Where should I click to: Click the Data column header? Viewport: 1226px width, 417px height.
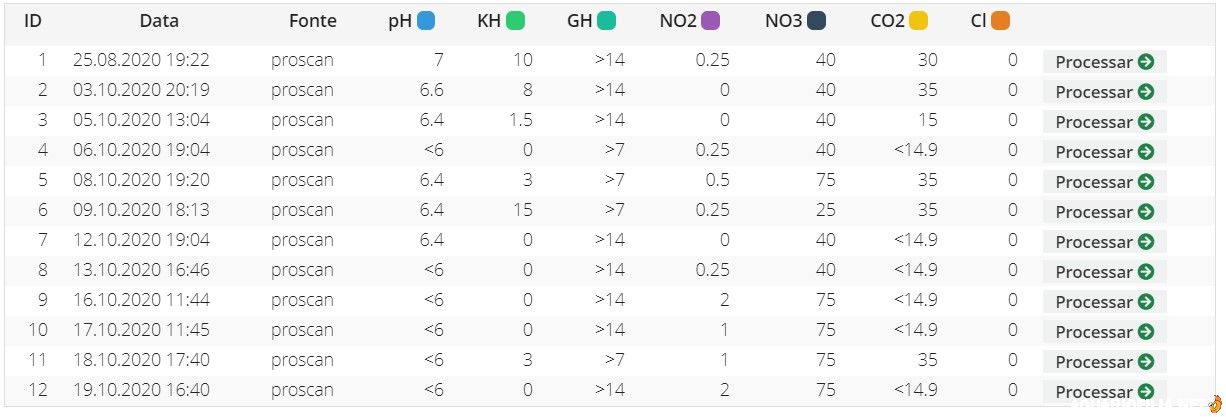tap(159, 20)
